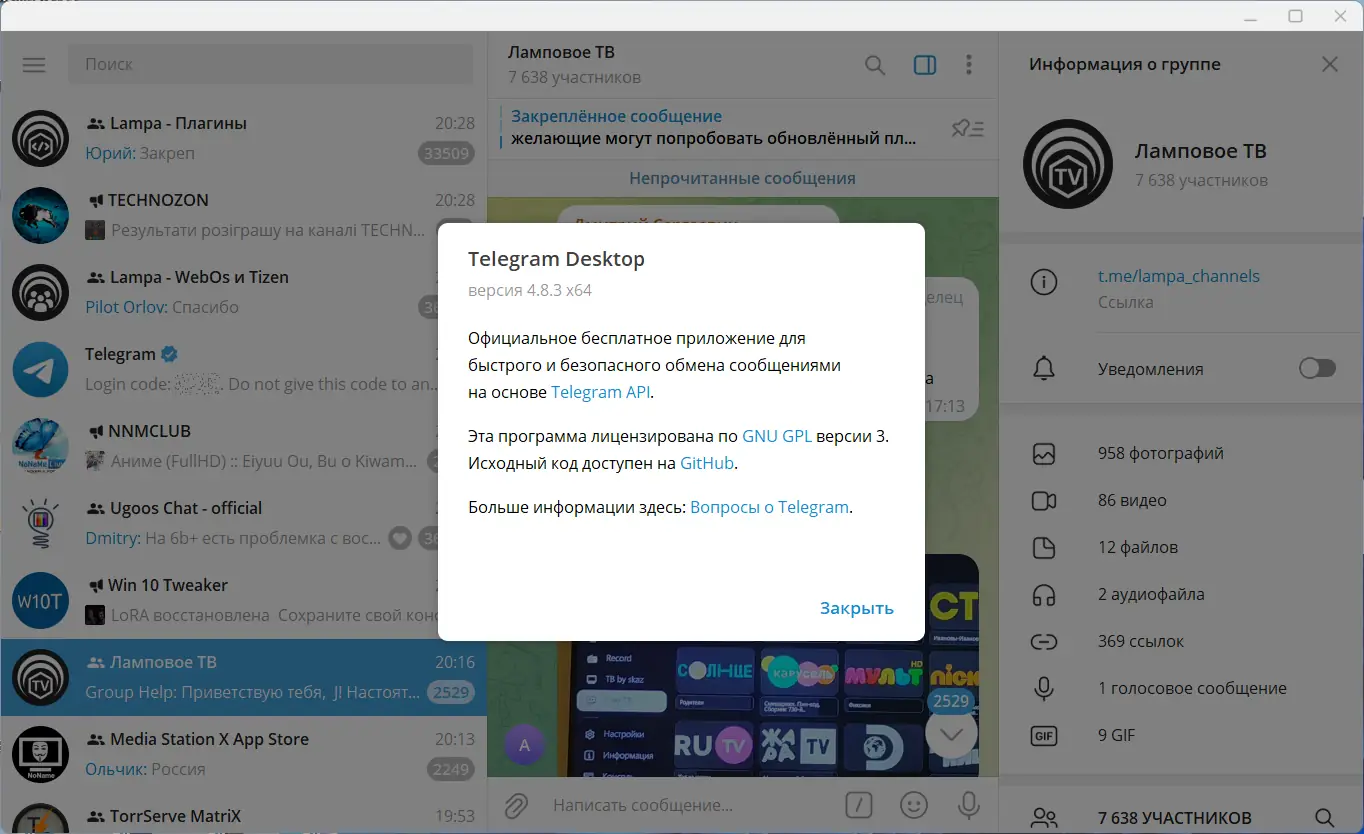The width and height of the screenshot is (1364, 834).
Task: Enable notifications for Ламповое ТВ
Action: [x=1317, y=368]
